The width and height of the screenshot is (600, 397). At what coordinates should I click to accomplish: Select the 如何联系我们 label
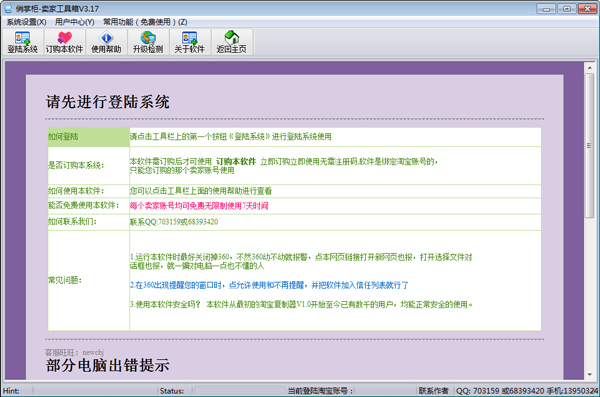pyautogui.click(x=72, y=222)
